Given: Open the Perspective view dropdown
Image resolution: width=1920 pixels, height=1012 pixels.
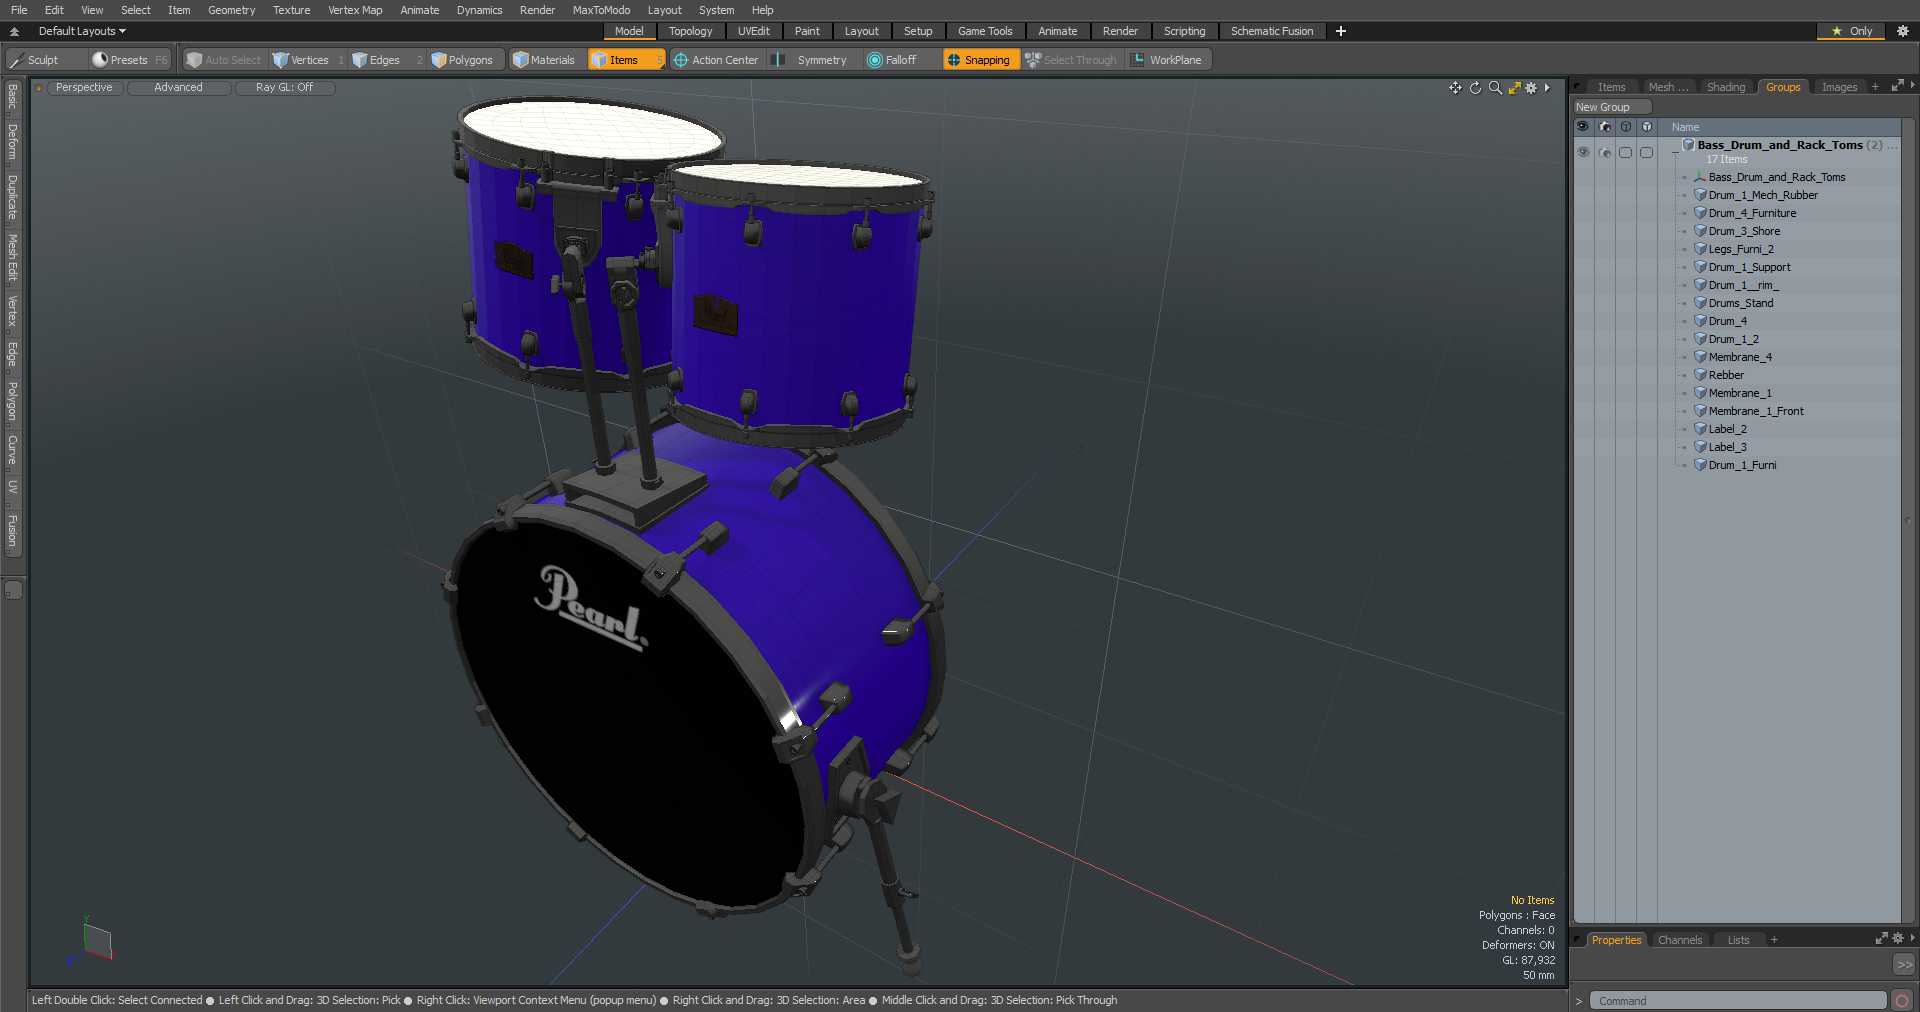Looking at the screenshot, I should [84, 88].
